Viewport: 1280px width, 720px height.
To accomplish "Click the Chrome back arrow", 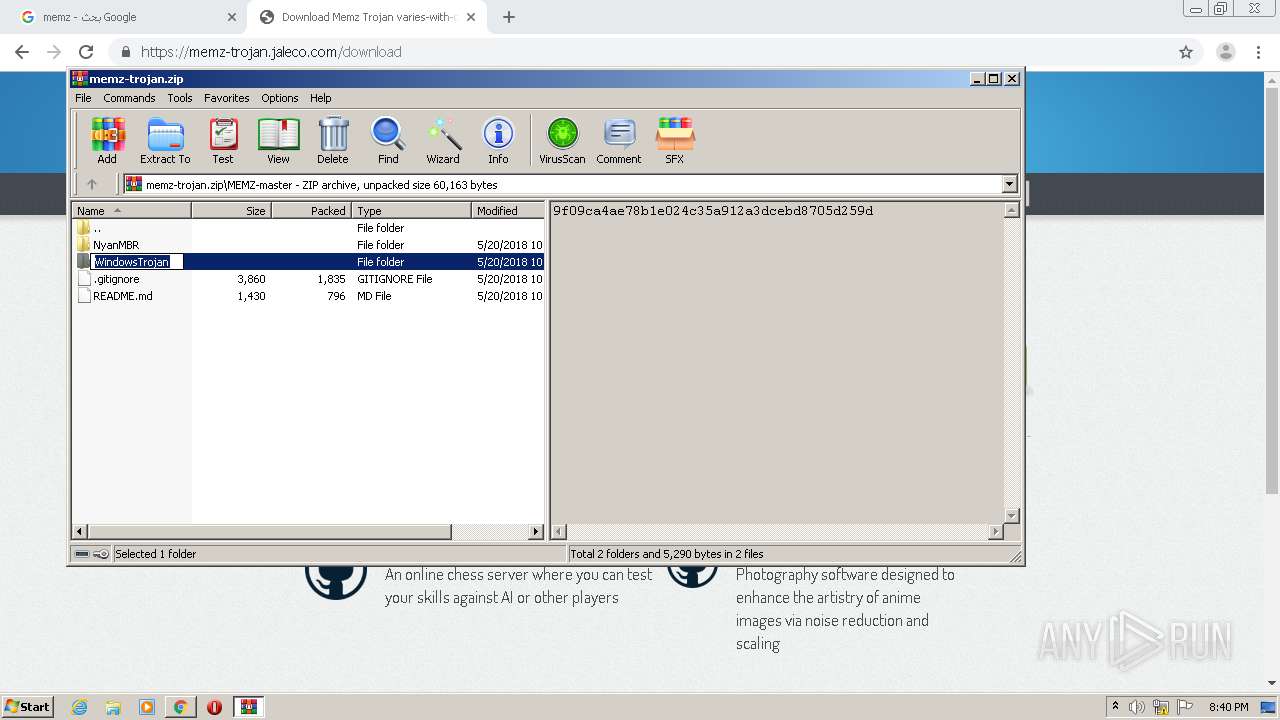I will point(22,52).
